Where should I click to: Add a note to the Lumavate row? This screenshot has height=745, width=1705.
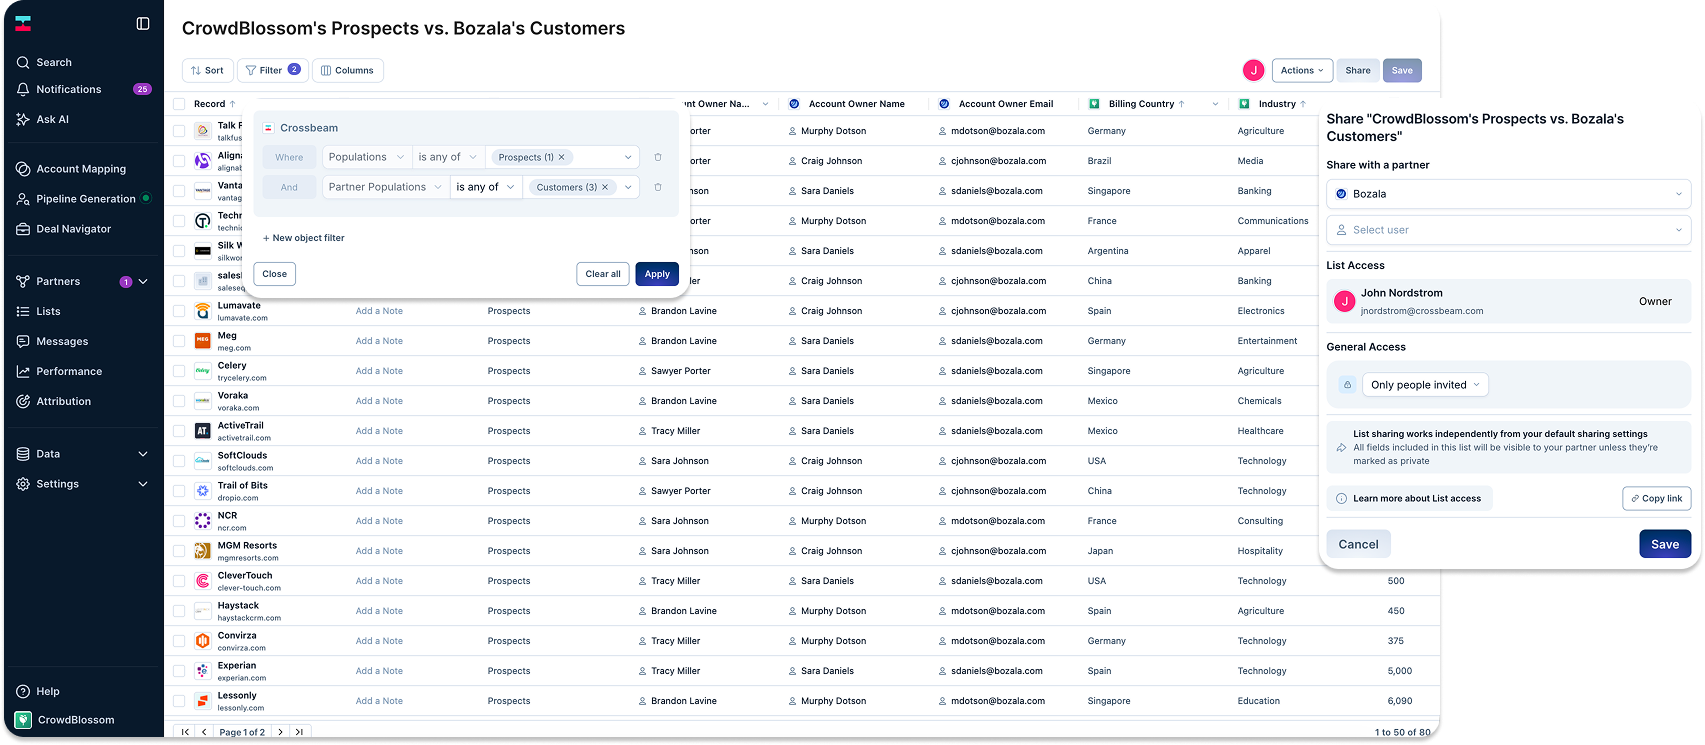click(379, 311)
